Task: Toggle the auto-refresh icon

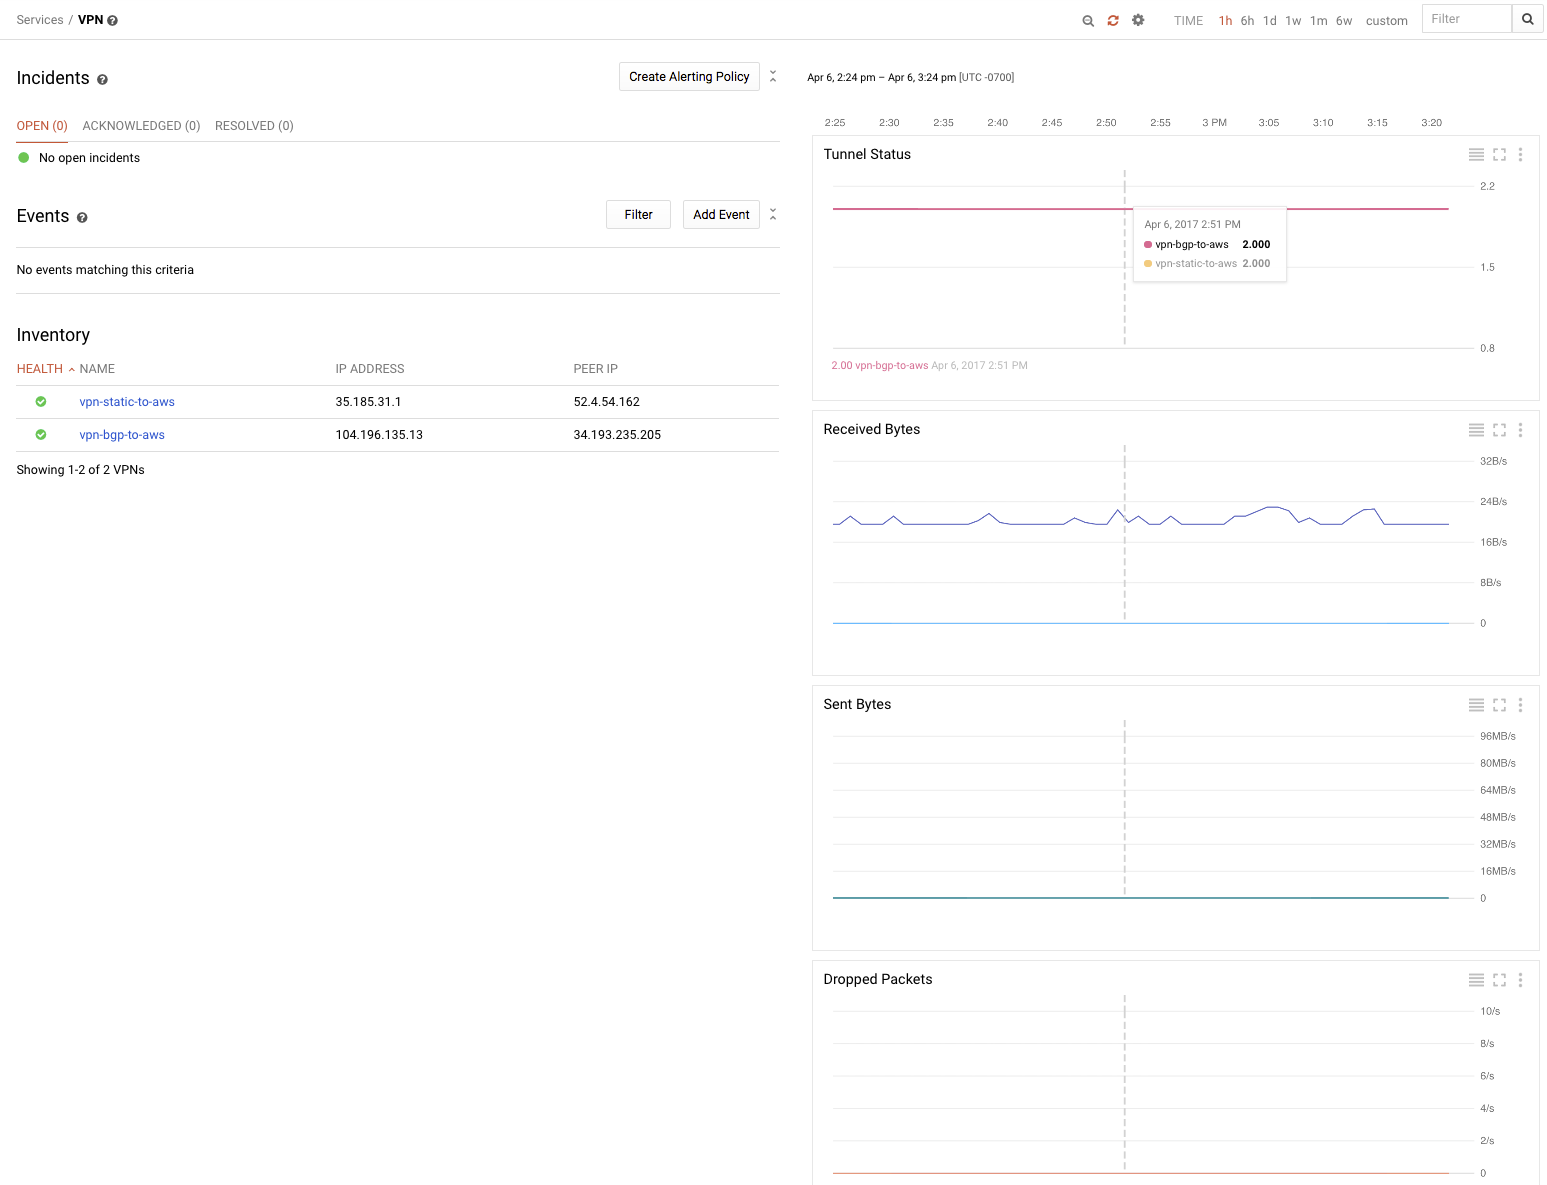Action: tap(1113, 20)
